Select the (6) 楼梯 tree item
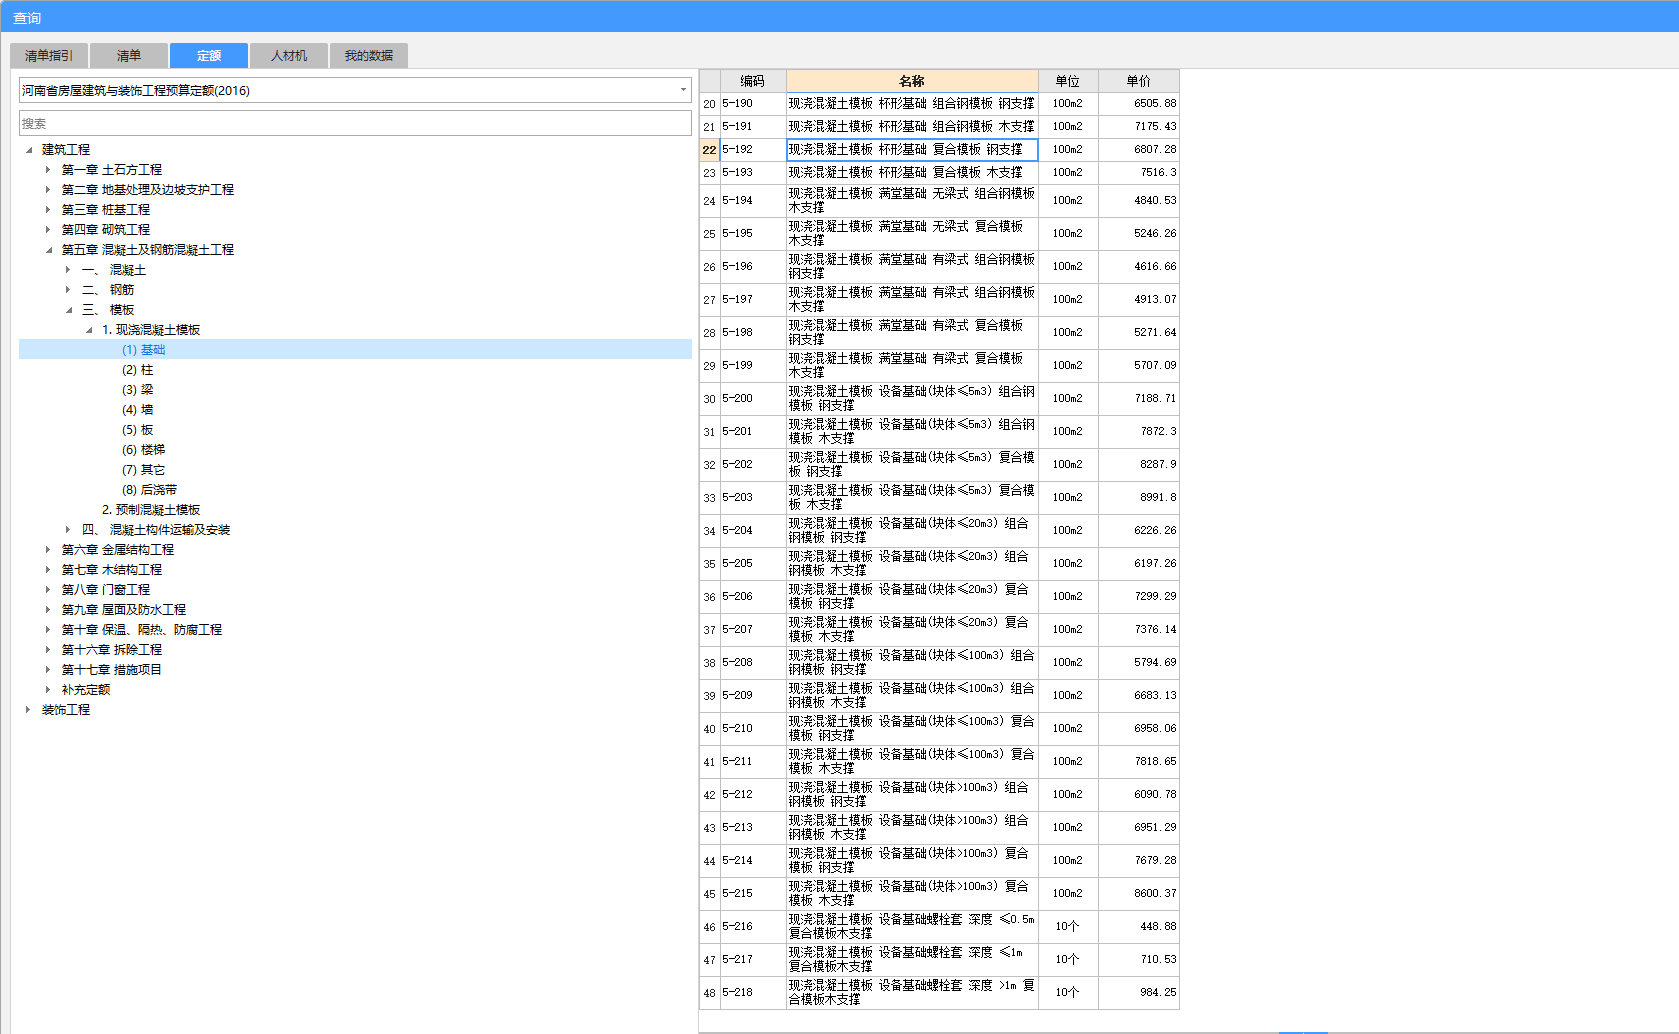 (144, 450)
